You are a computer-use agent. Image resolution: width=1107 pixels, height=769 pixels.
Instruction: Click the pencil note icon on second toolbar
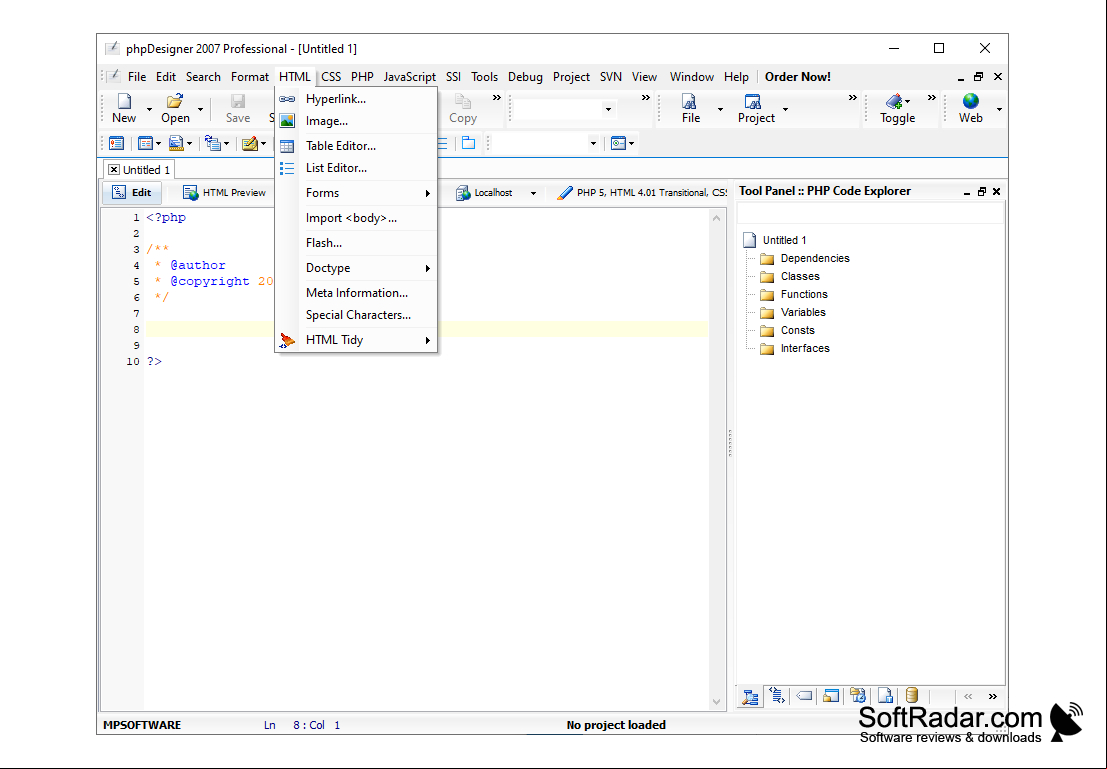pyautogui.click(x=249, y=143)
